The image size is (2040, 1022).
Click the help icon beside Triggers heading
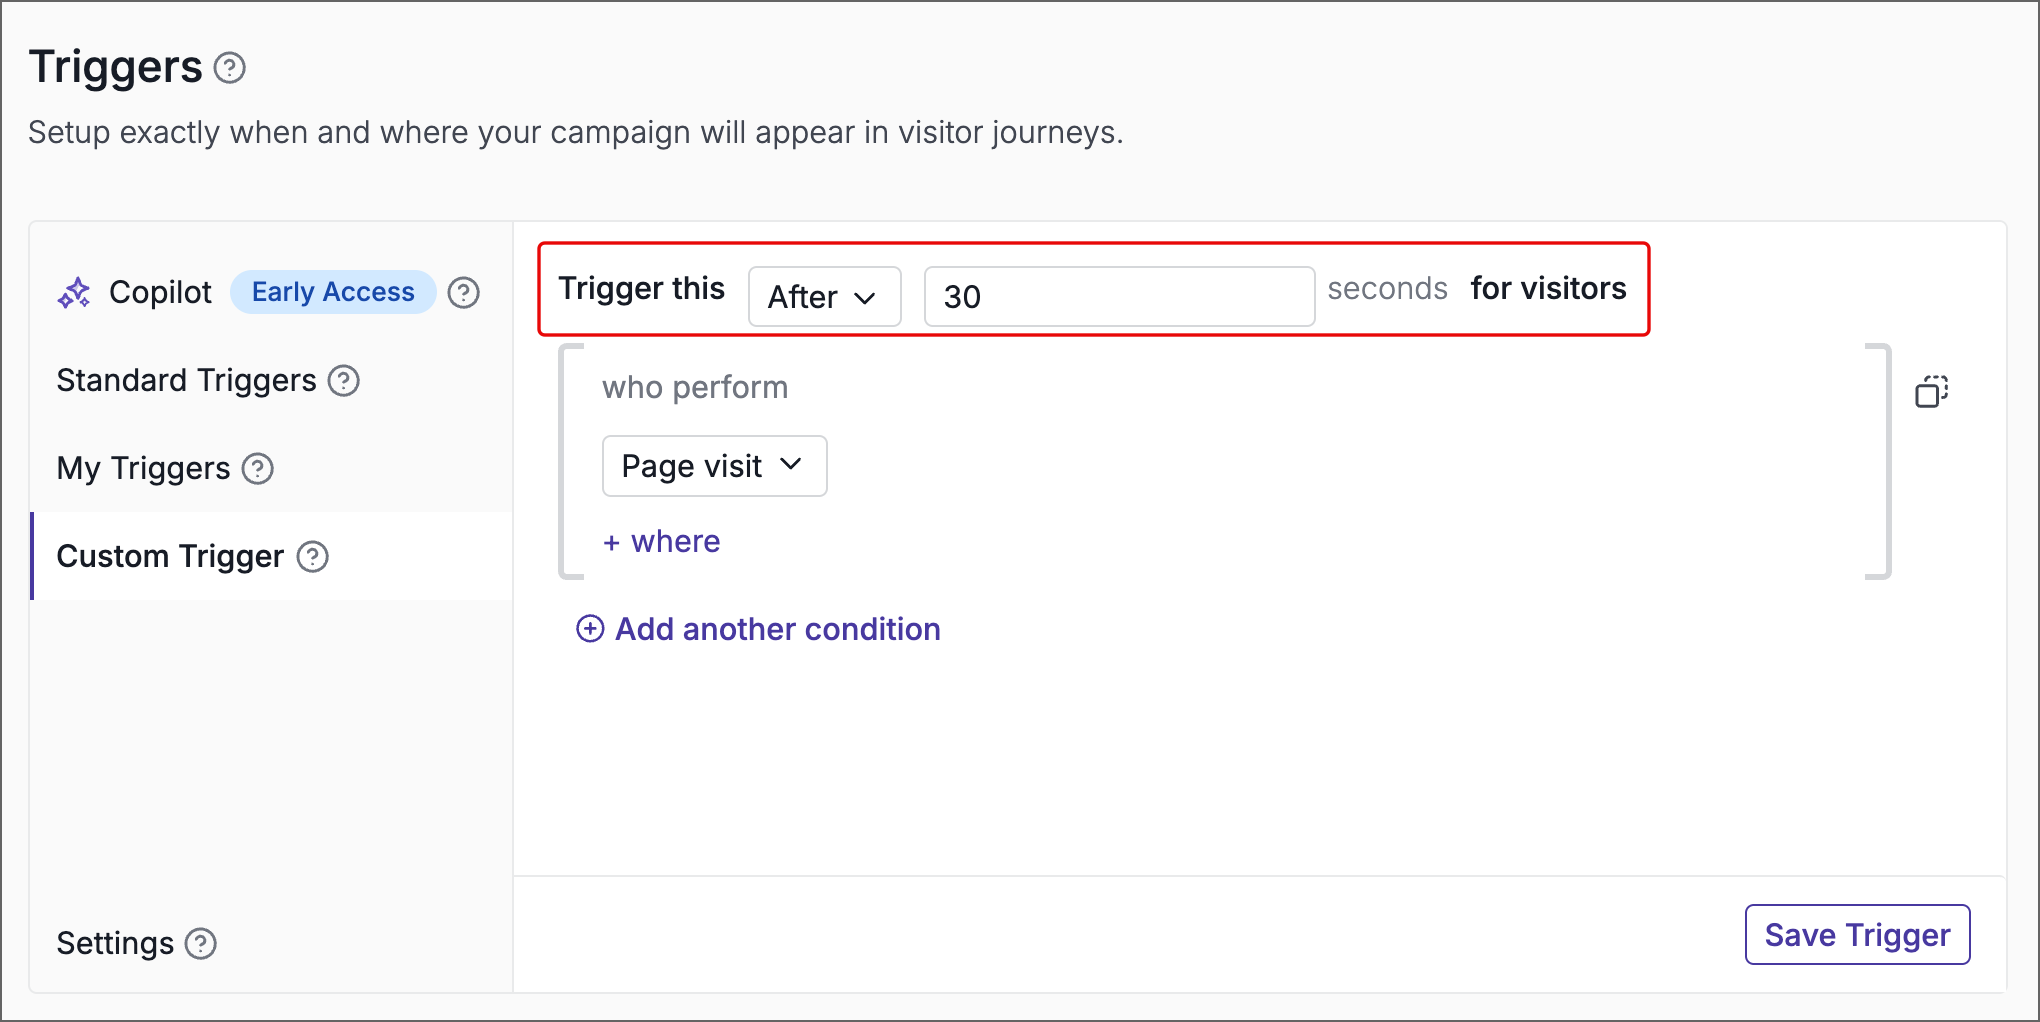coord(230,68)
